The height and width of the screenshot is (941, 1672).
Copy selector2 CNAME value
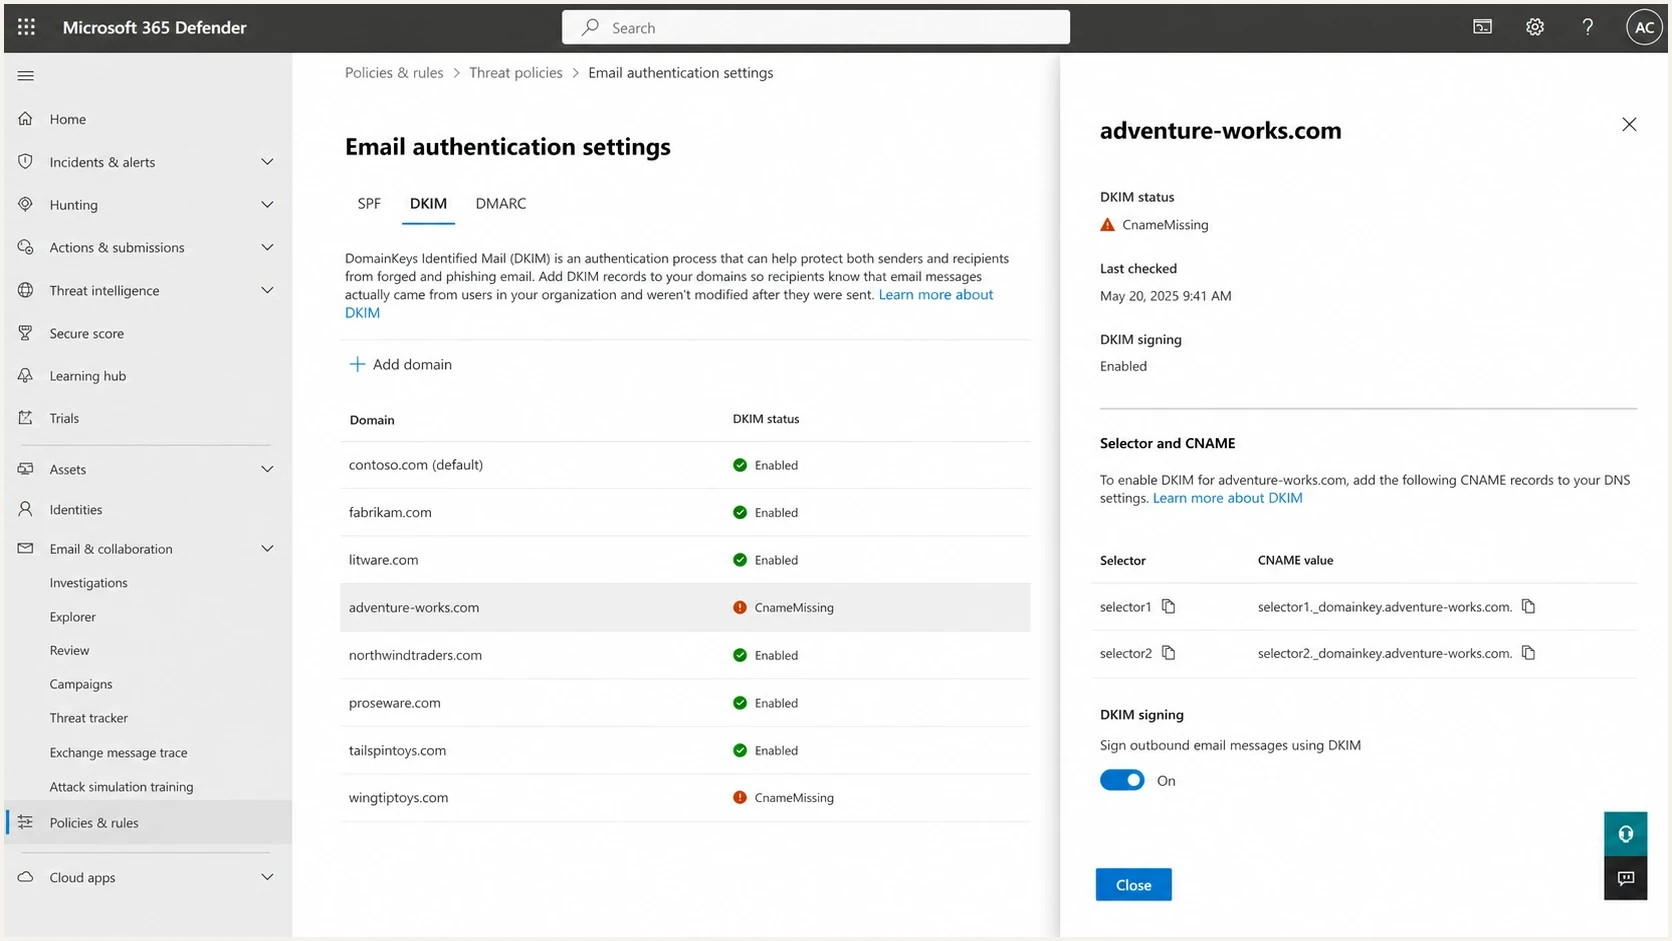click(x=1528, y=653)
